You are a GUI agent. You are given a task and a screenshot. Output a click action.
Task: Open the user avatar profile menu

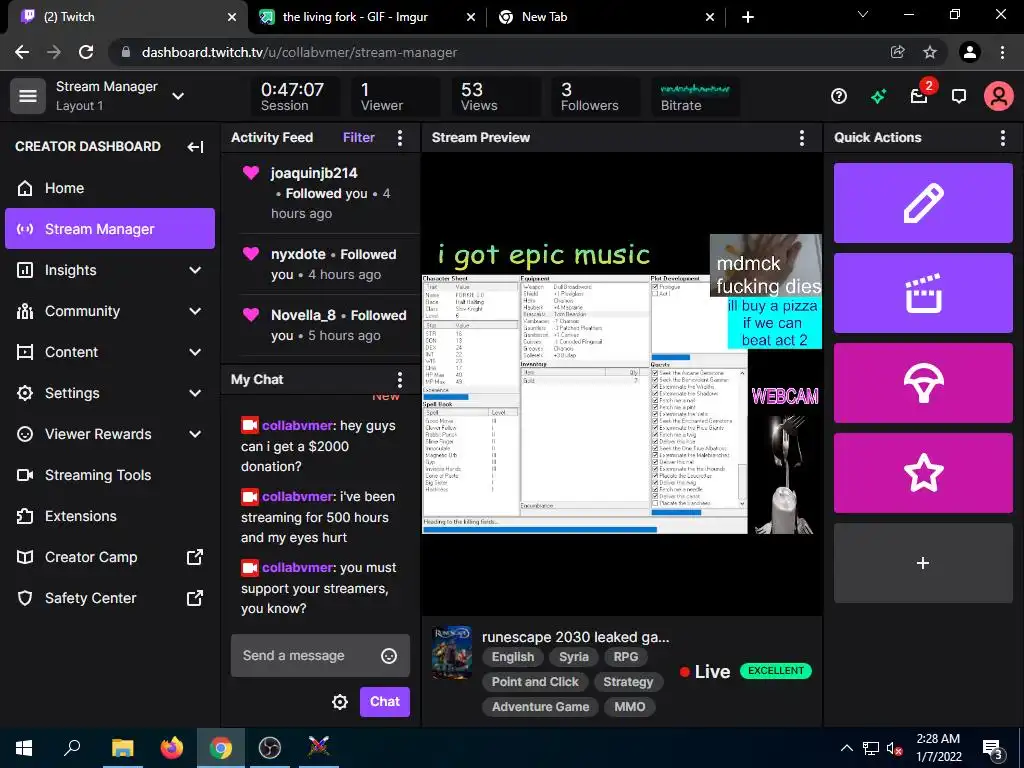999,97
